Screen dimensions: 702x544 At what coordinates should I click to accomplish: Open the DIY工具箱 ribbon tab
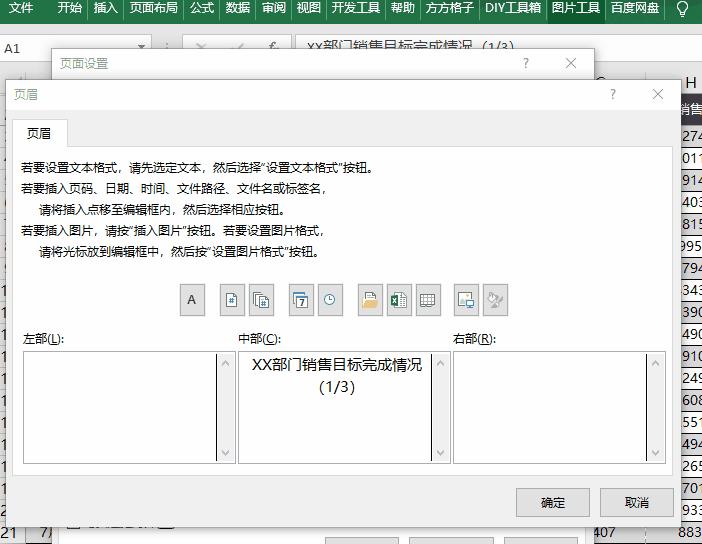point(513,8)
